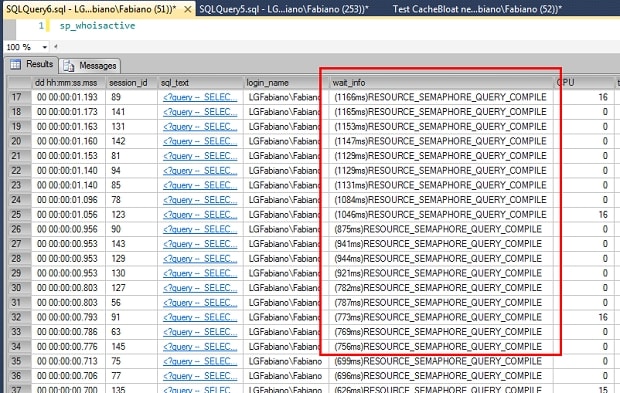This screenshot has width=620, height=393.
Task: Click wait_info cell starting (1166ms)
Action: [441, 97]
